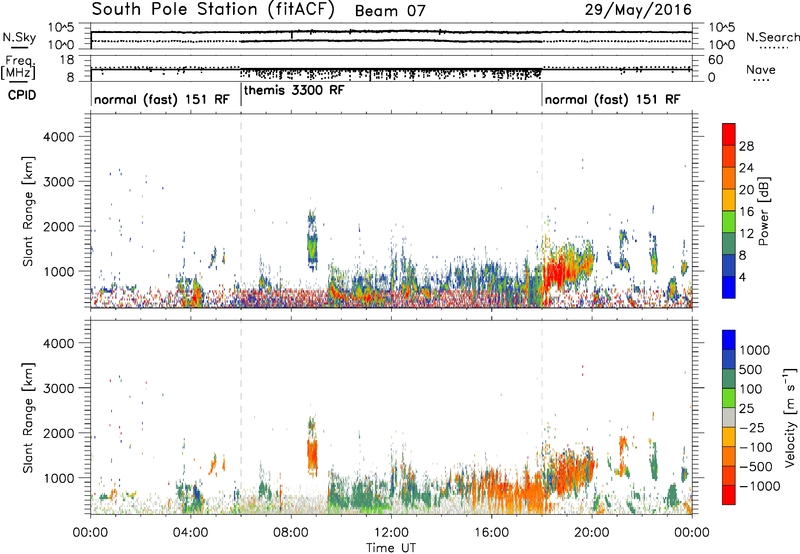This screenshot has width=800, height=554.
Task: Click the dashed CPID boundary line at 18:00
Action: tap(542, 209)
